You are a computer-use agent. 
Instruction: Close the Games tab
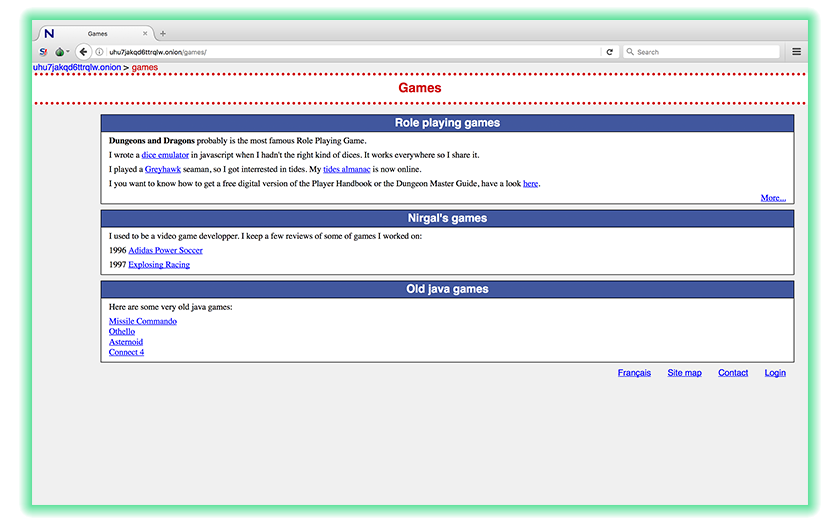click(146, 33)
